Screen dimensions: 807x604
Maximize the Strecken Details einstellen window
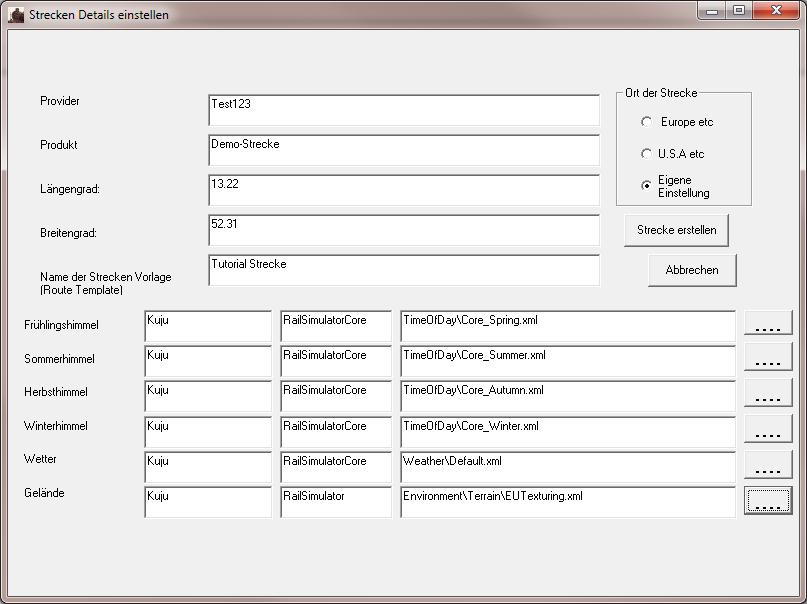tap(739, 11)
